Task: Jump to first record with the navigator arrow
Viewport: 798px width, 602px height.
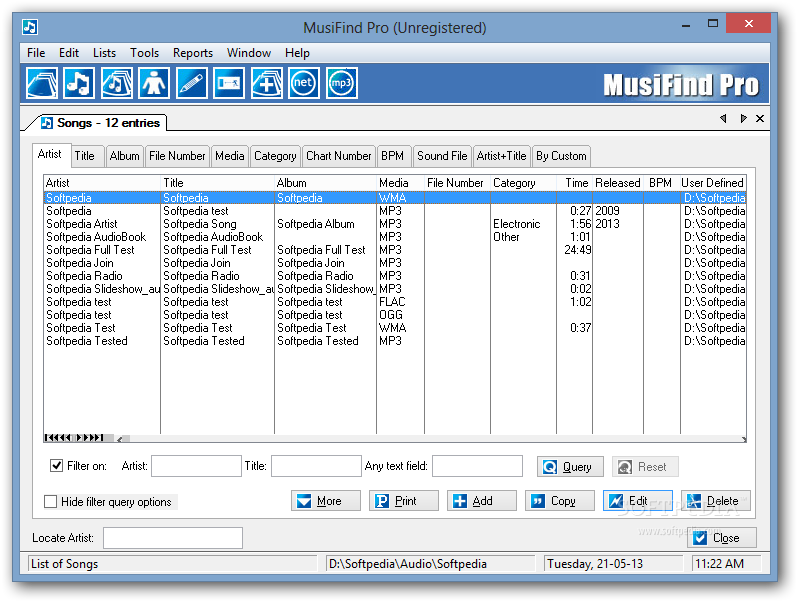Action: [x=48, y=438]
